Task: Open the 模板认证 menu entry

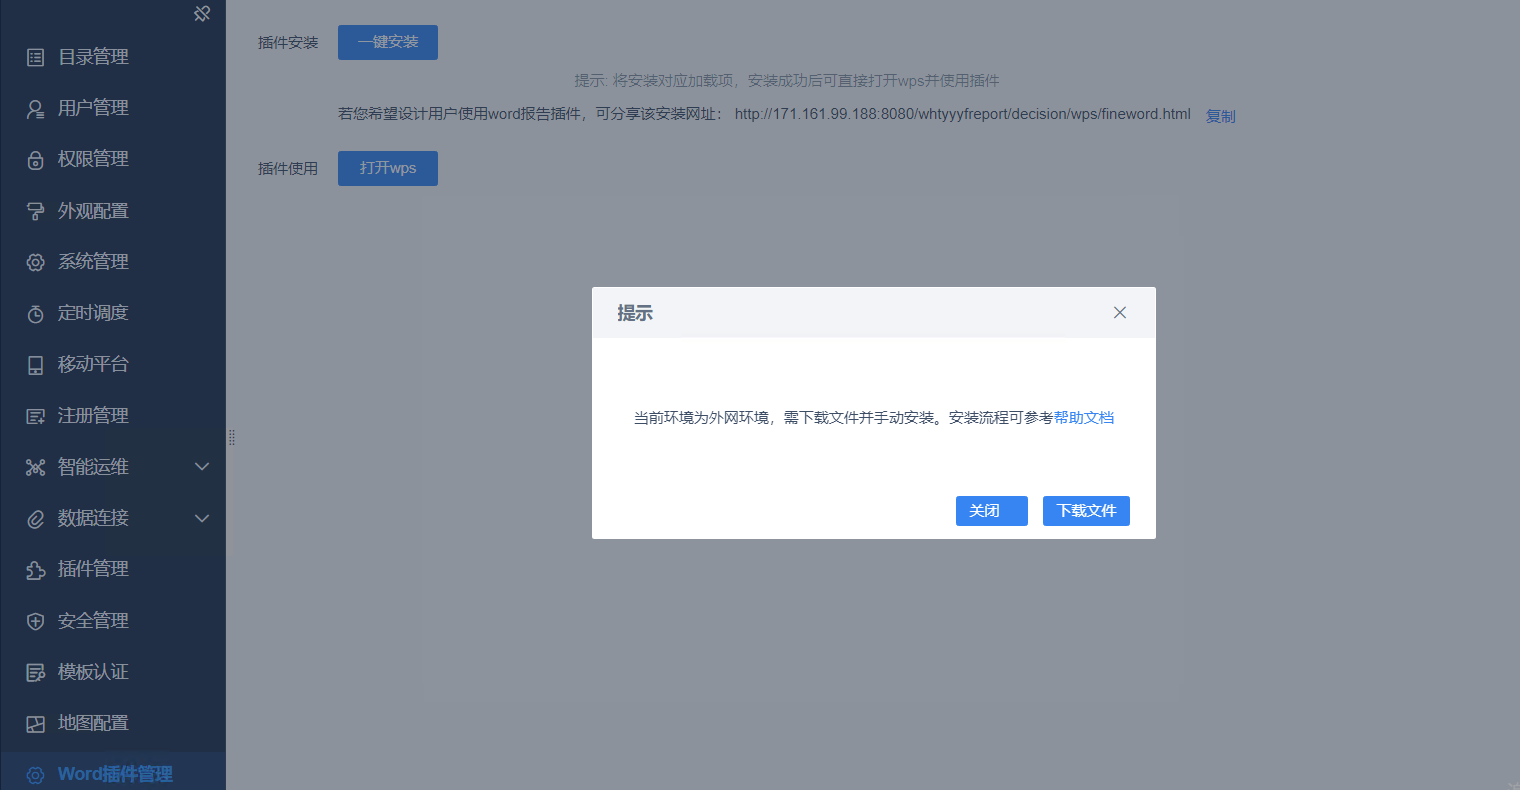Action: tap(113, 672)
